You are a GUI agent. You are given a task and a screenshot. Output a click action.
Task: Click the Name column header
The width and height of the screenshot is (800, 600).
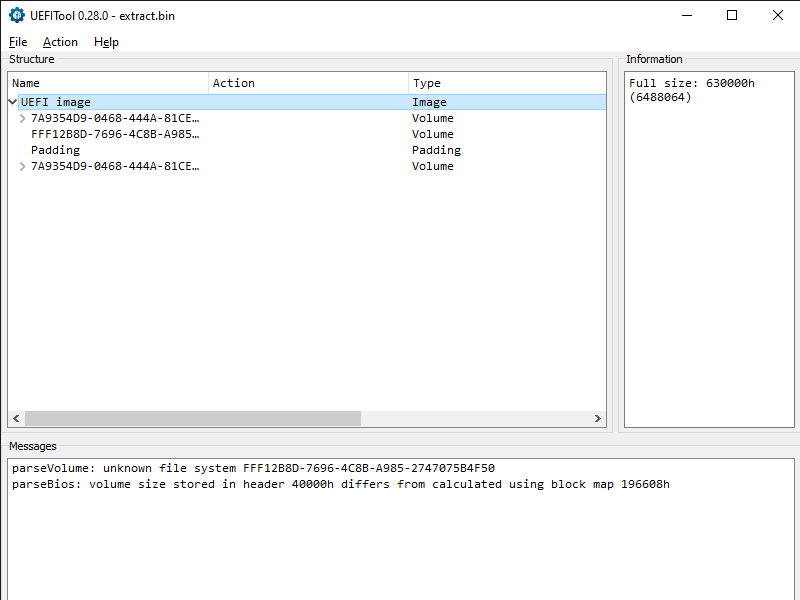[108, 83]
